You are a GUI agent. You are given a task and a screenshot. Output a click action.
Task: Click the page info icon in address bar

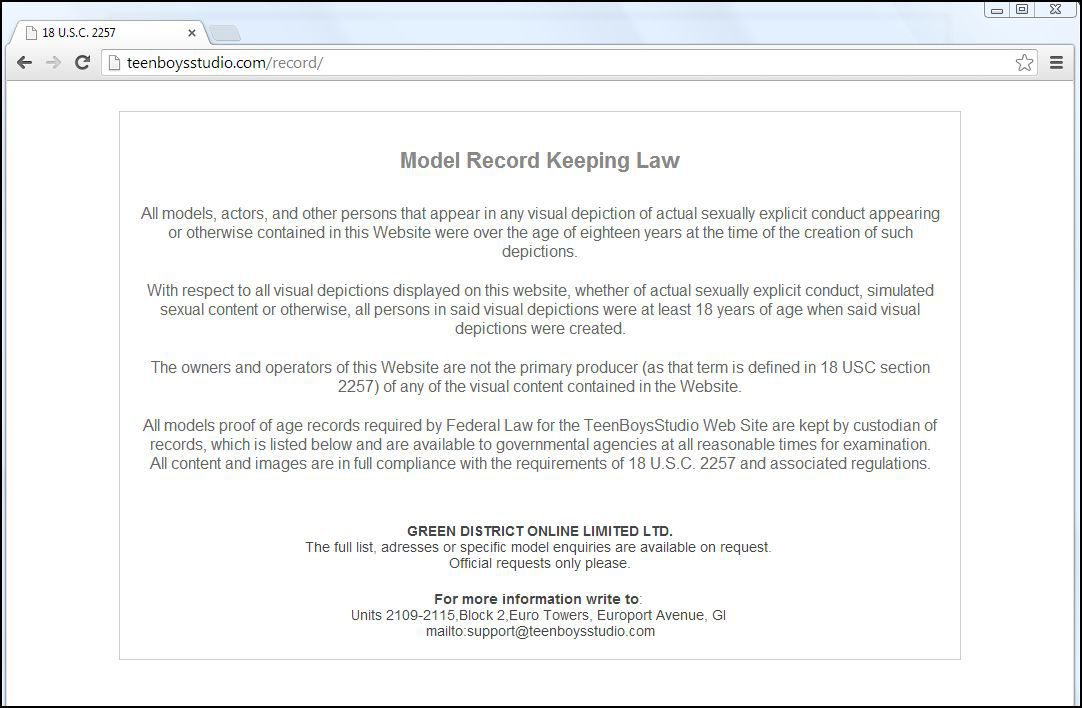[115, 63]
